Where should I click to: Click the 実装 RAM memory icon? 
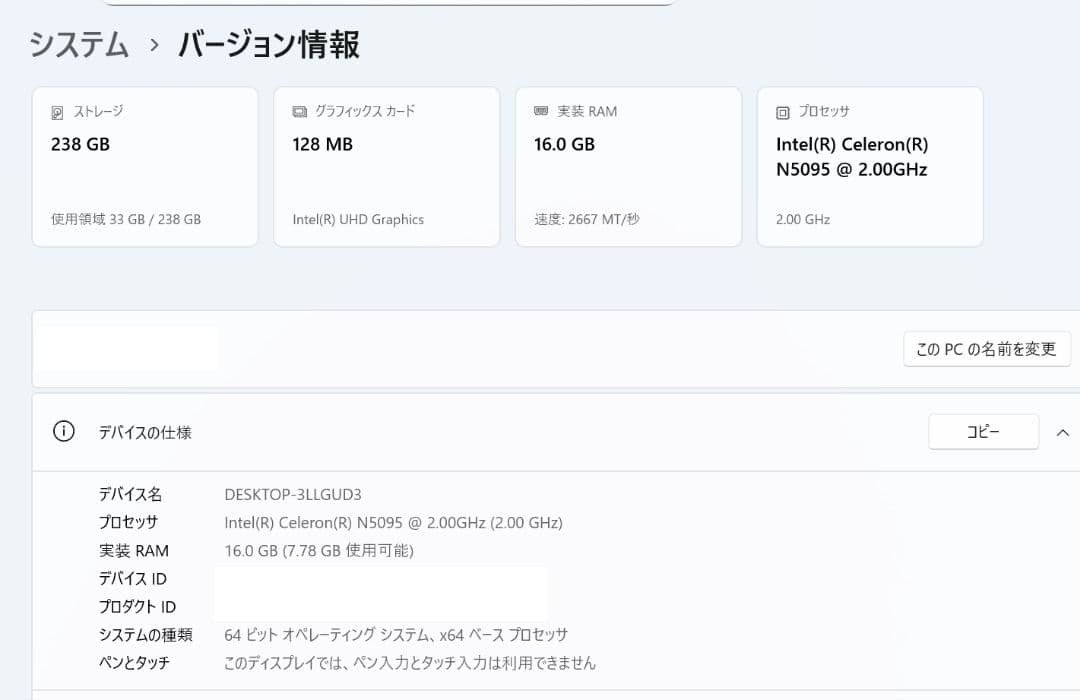[x=540, y=111]
